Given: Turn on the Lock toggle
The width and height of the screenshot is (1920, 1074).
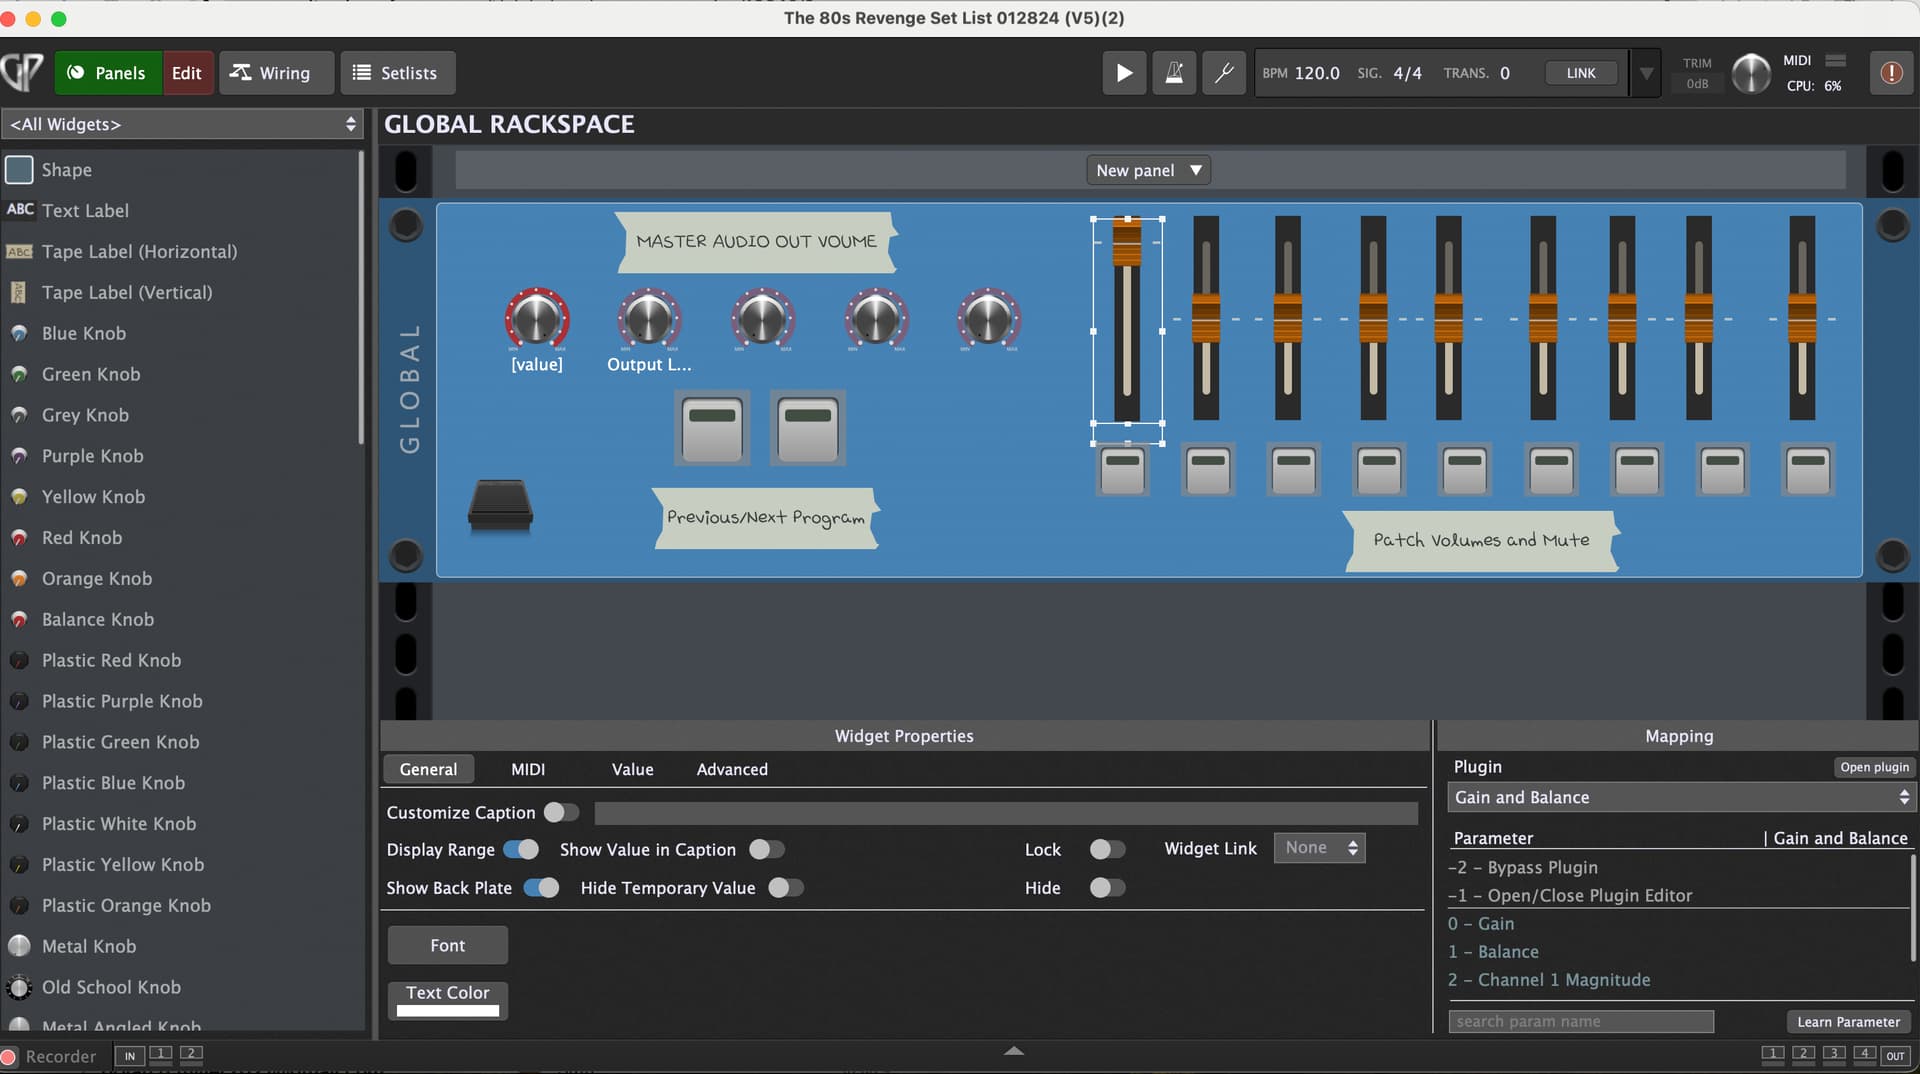Looking at the screenshot, I should click(1106, 849).
